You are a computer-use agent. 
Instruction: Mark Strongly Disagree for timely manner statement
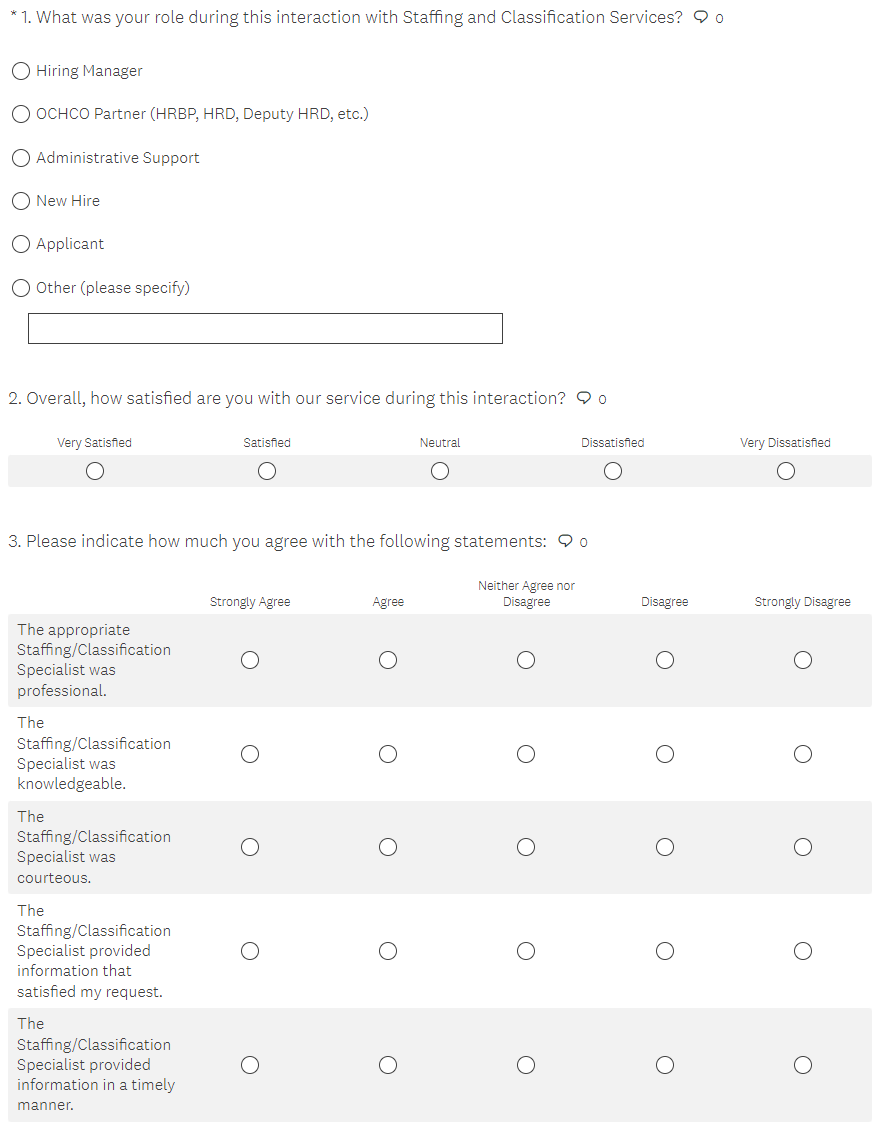[803, 1065]
